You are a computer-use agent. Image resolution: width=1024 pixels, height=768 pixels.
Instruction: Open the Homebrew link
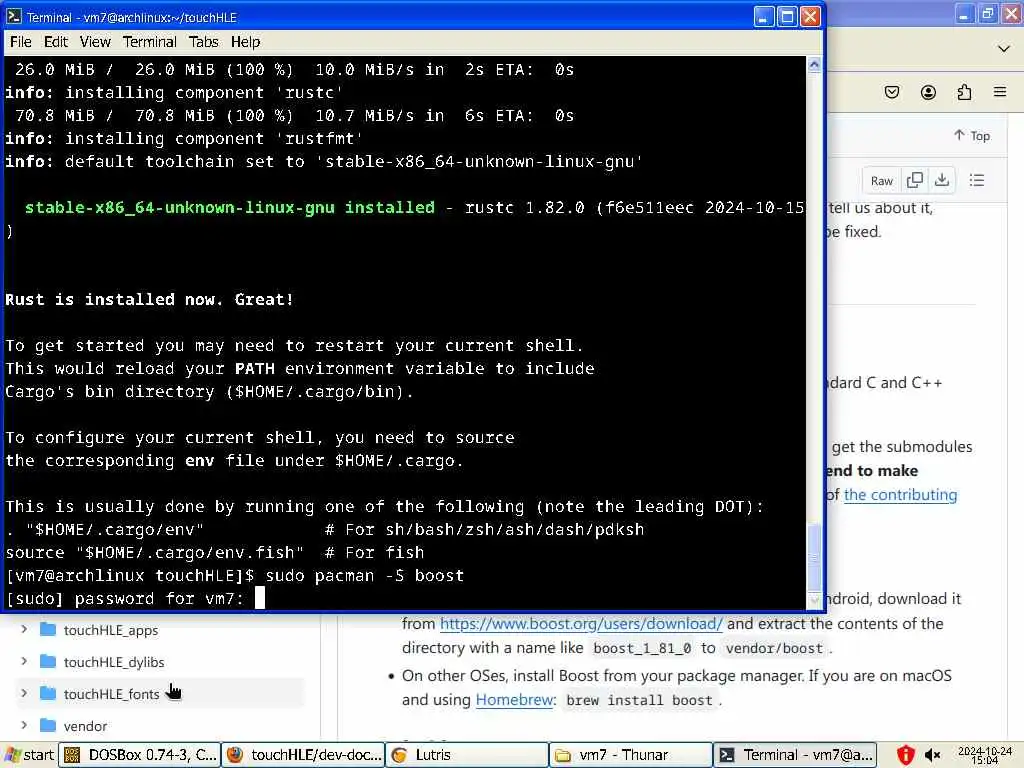pos(514,700)
